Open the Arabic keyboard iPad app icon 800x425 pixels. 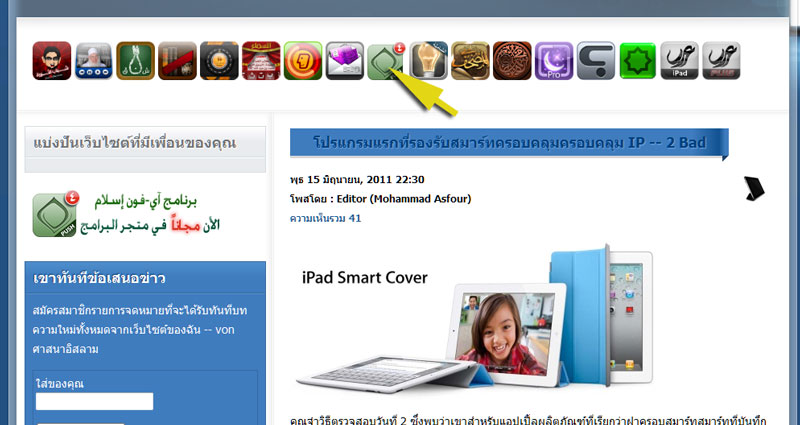680,61
